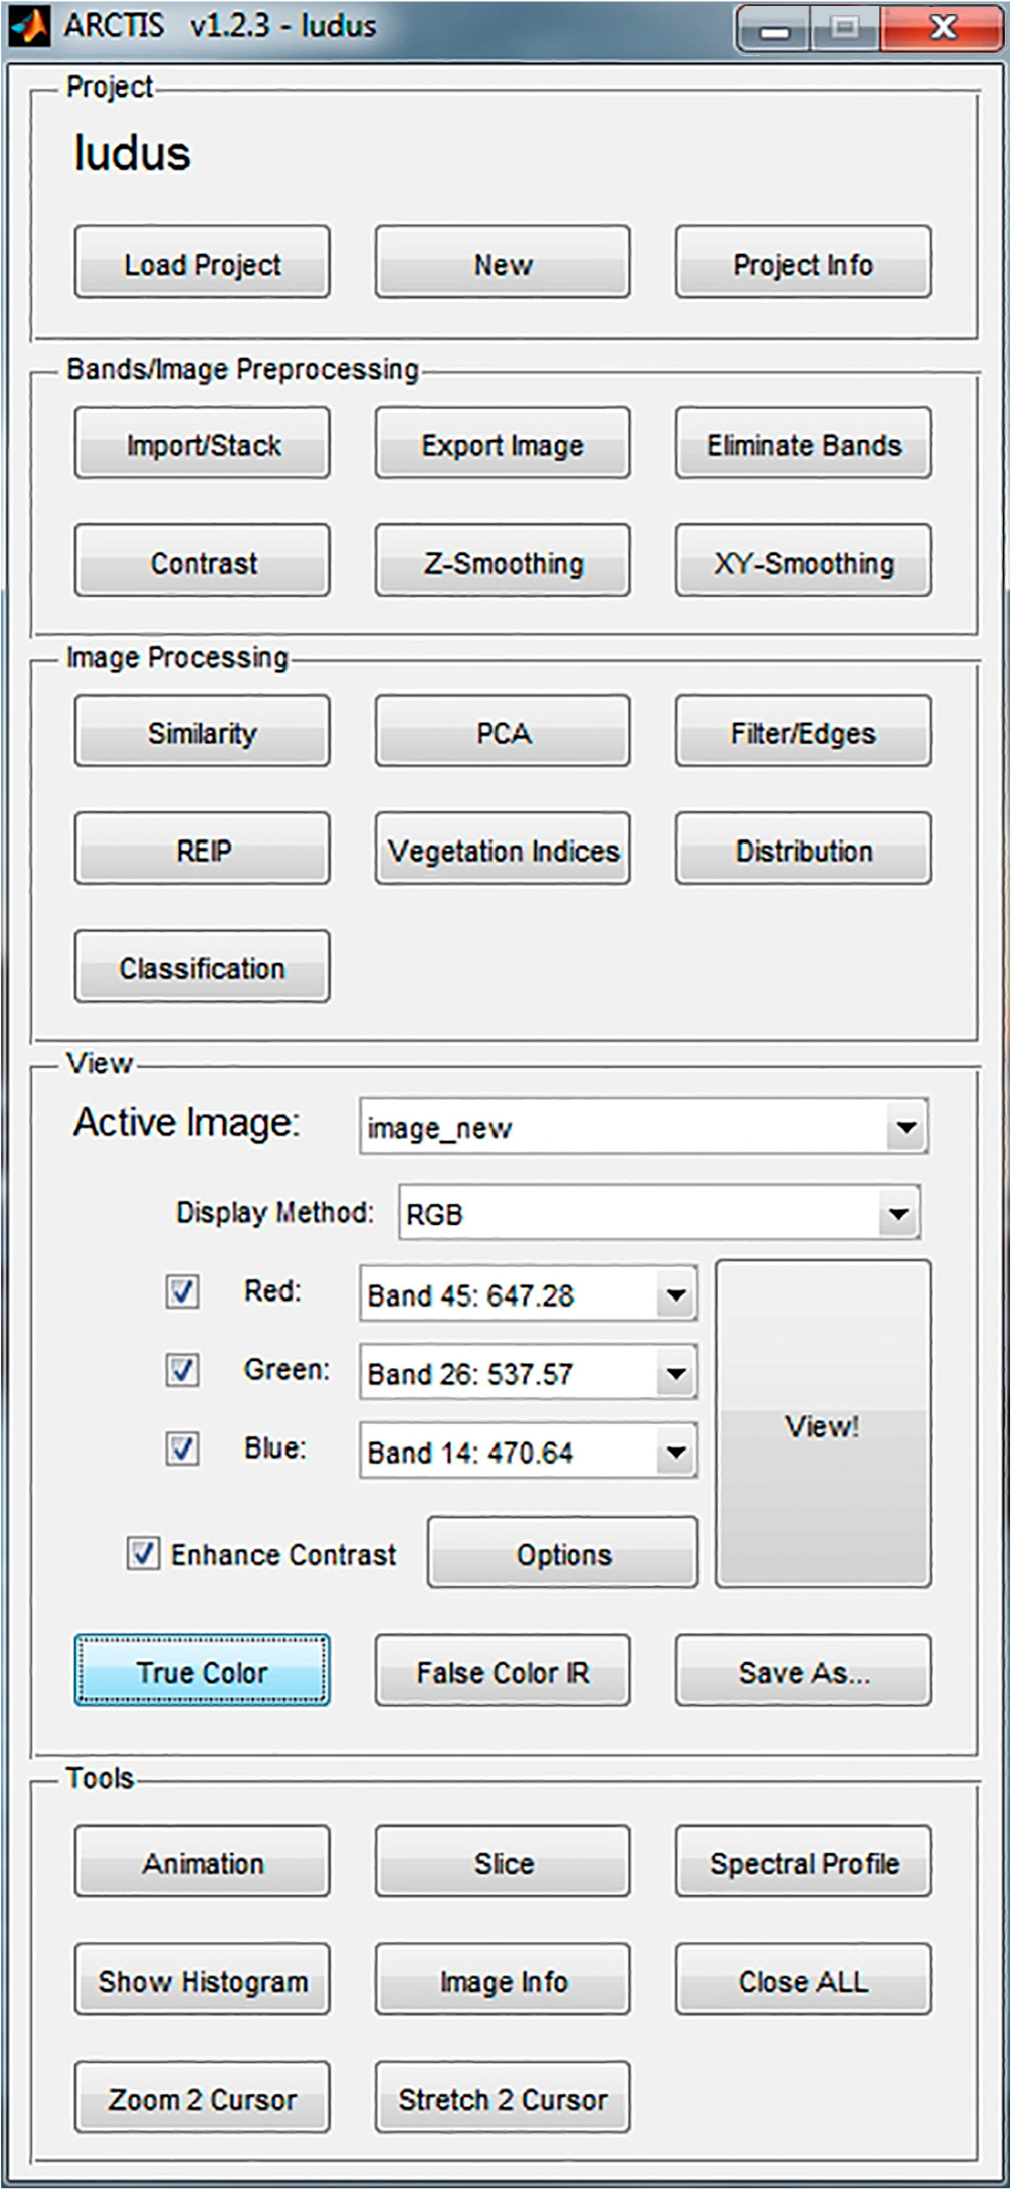Open the Red band selection dropdown
Screen dimensions: 1011x2189
coord(676,1295)
